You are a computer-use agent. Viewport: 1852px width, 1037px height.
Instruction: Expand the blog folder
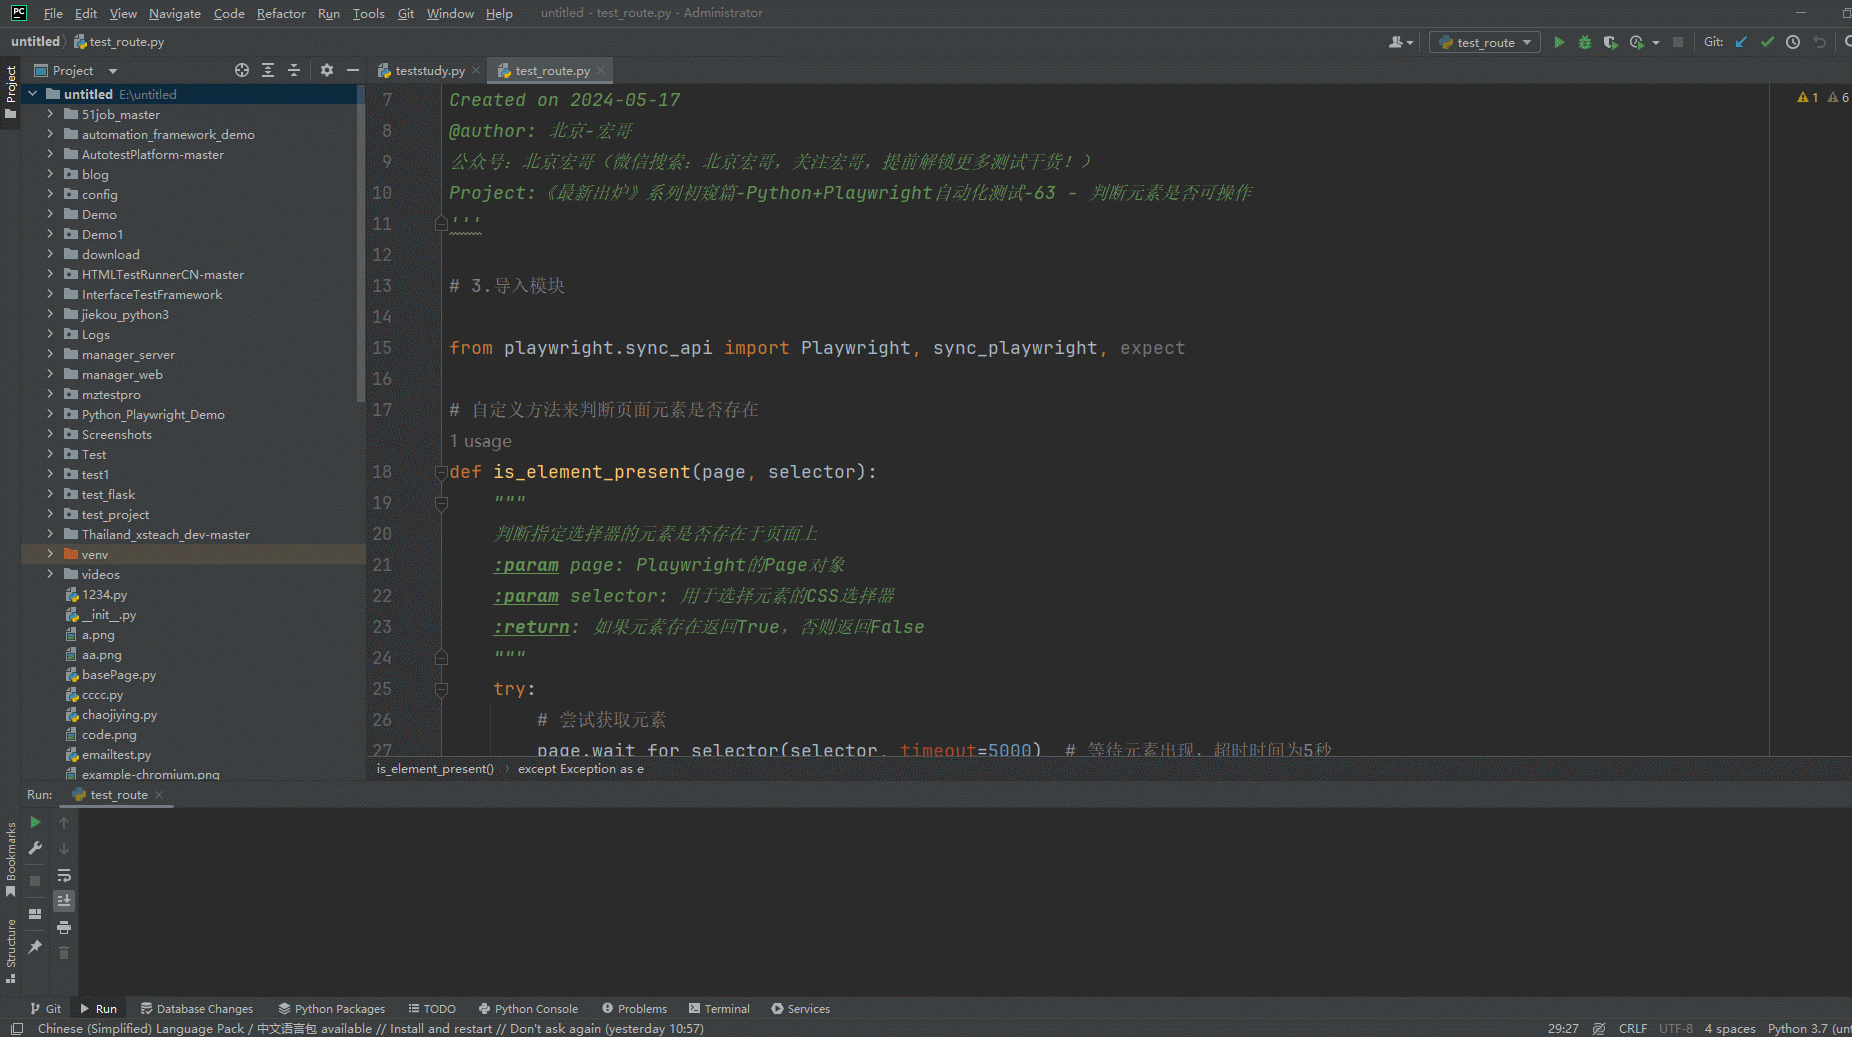(50, 174)
